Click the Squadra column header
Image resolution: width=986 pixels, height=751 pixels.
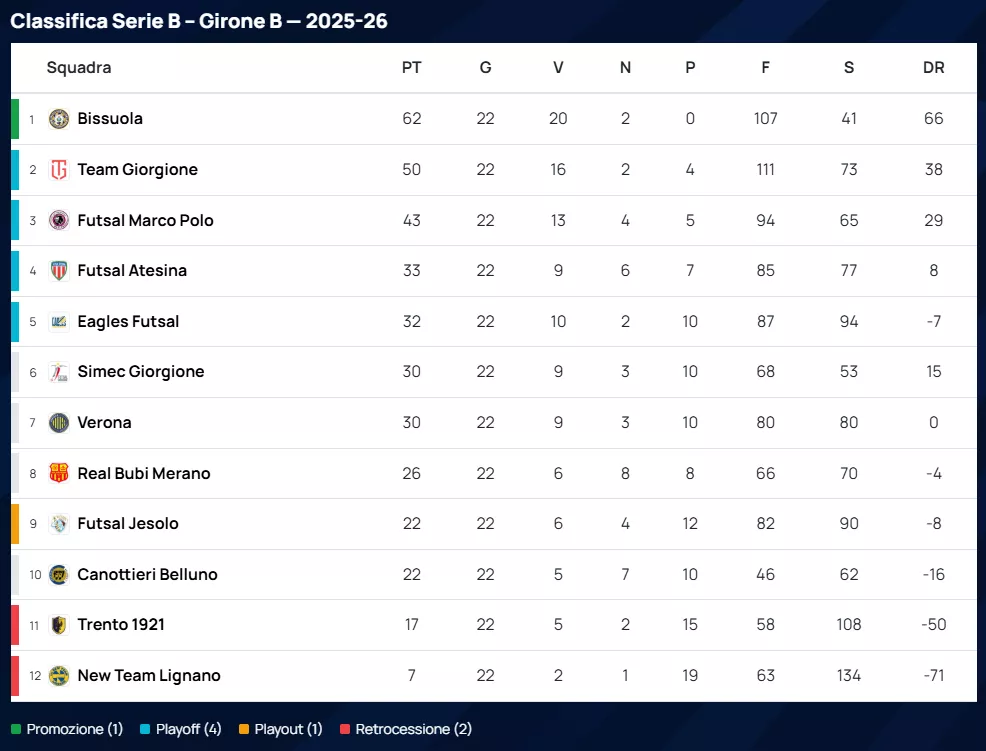79,68
